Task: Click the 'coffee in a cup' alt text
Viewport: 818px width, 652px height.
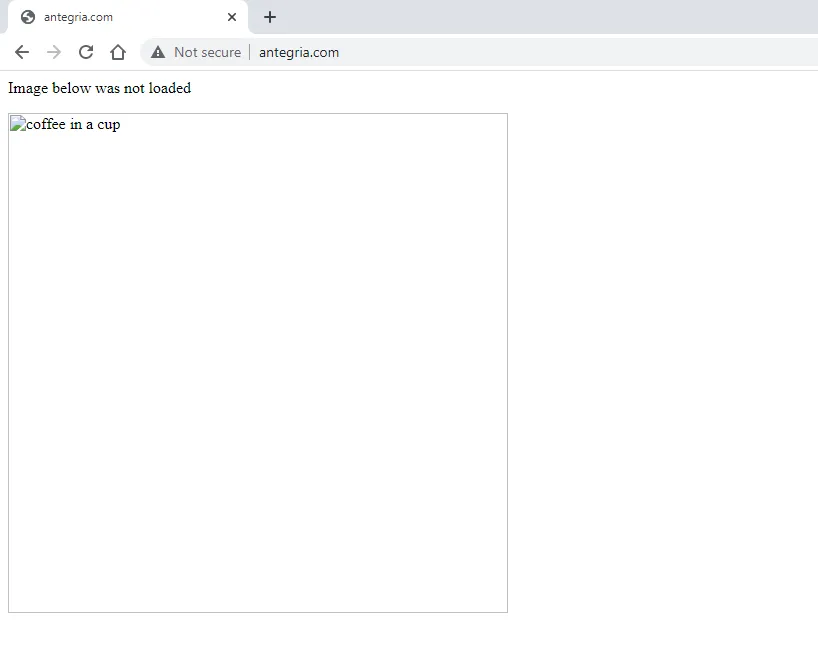Action: 74,124
